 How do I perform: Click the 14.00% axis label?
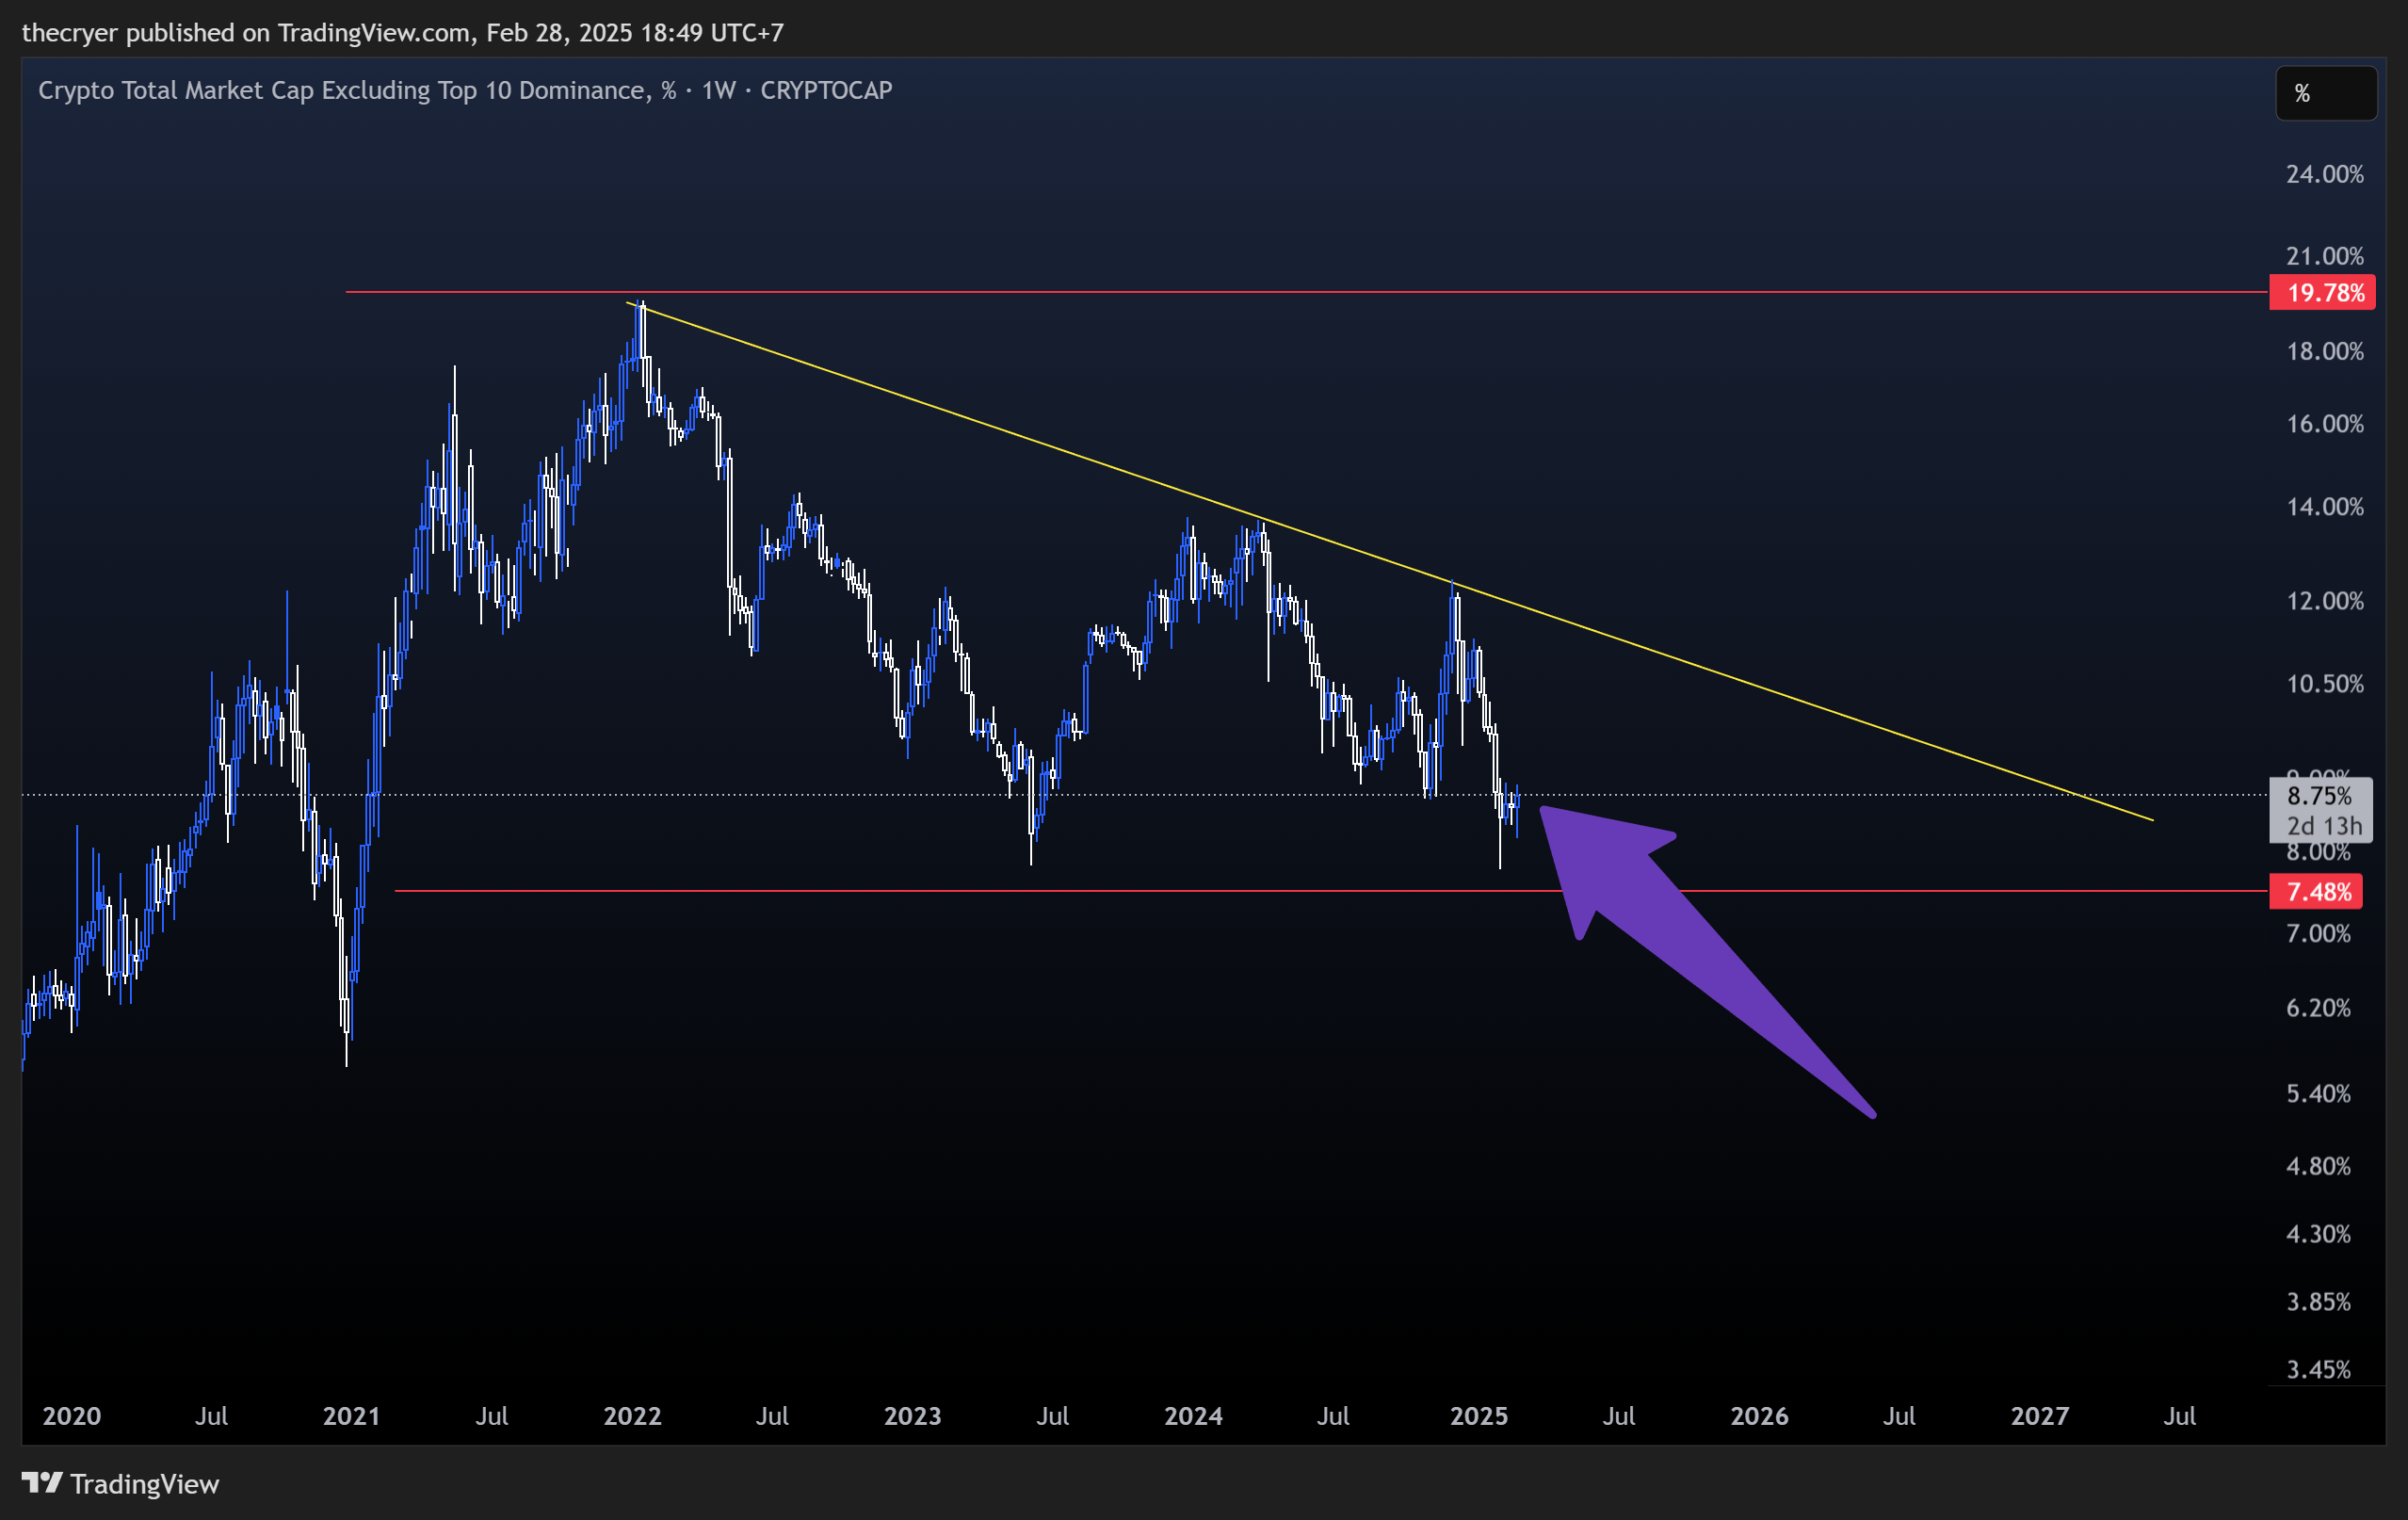pyautogui.click(x=2325, y=507)
